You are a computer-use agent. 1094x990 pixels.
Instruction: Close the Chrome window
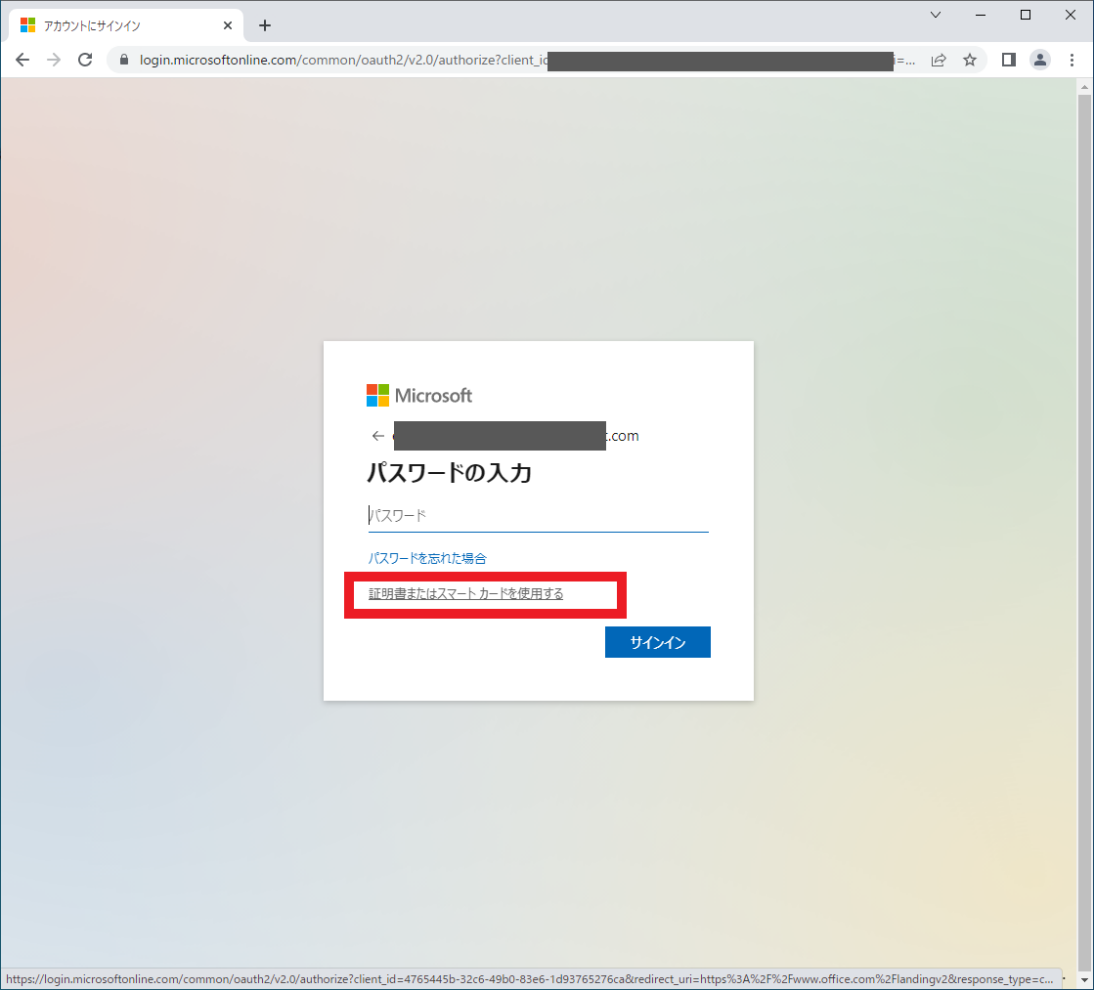point(1070,15)
